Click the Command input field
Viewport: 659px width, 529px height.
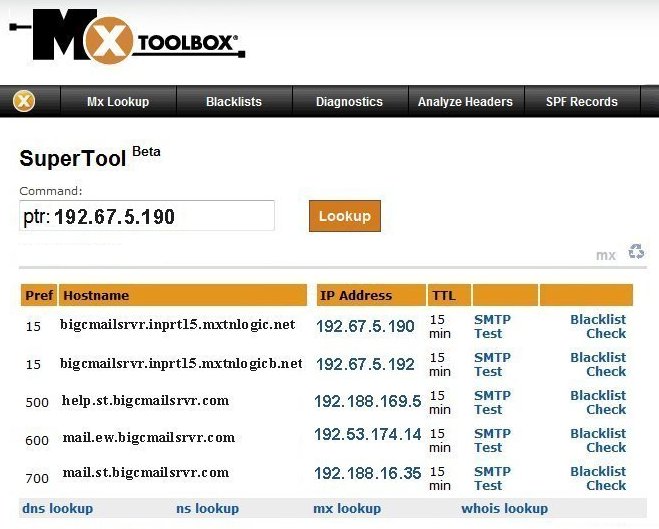147,216
